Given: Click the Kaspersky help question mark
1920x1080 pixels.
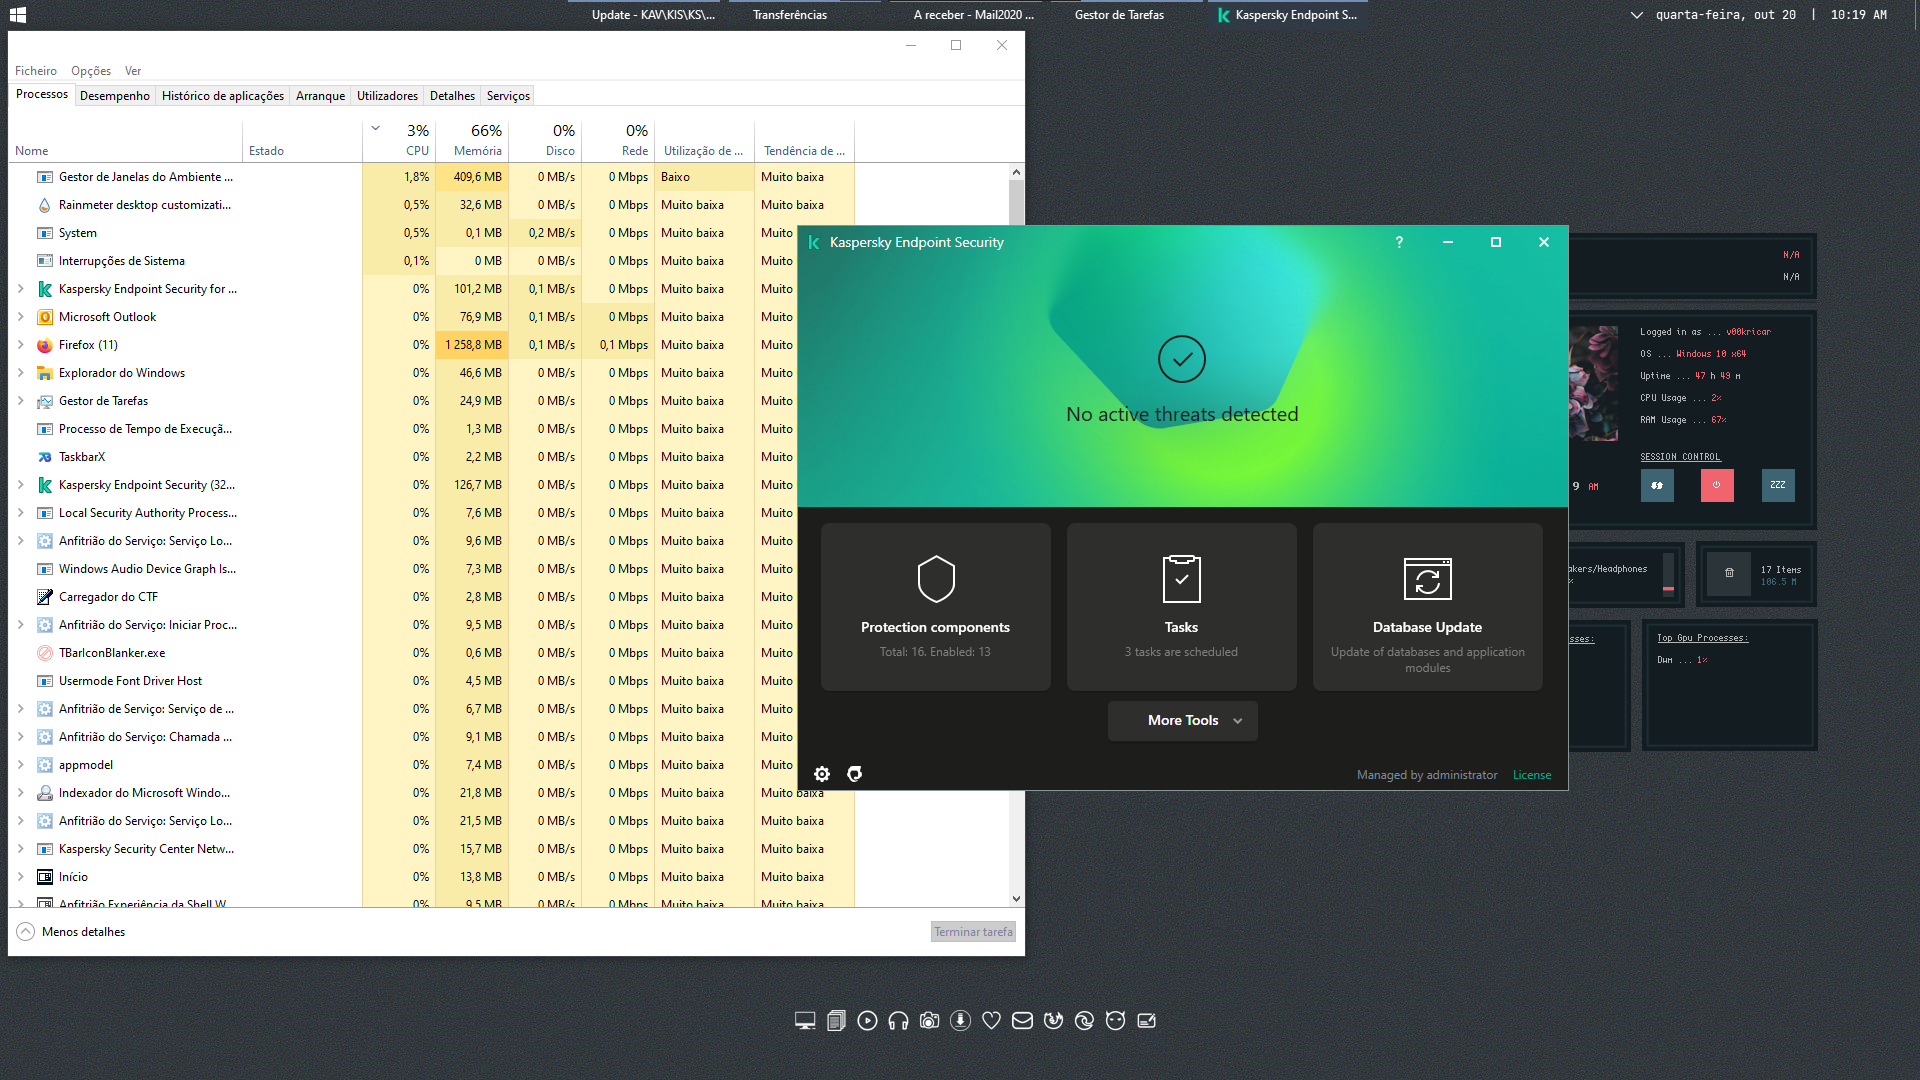Looking at the screenshot, I should click(1399, 242).
